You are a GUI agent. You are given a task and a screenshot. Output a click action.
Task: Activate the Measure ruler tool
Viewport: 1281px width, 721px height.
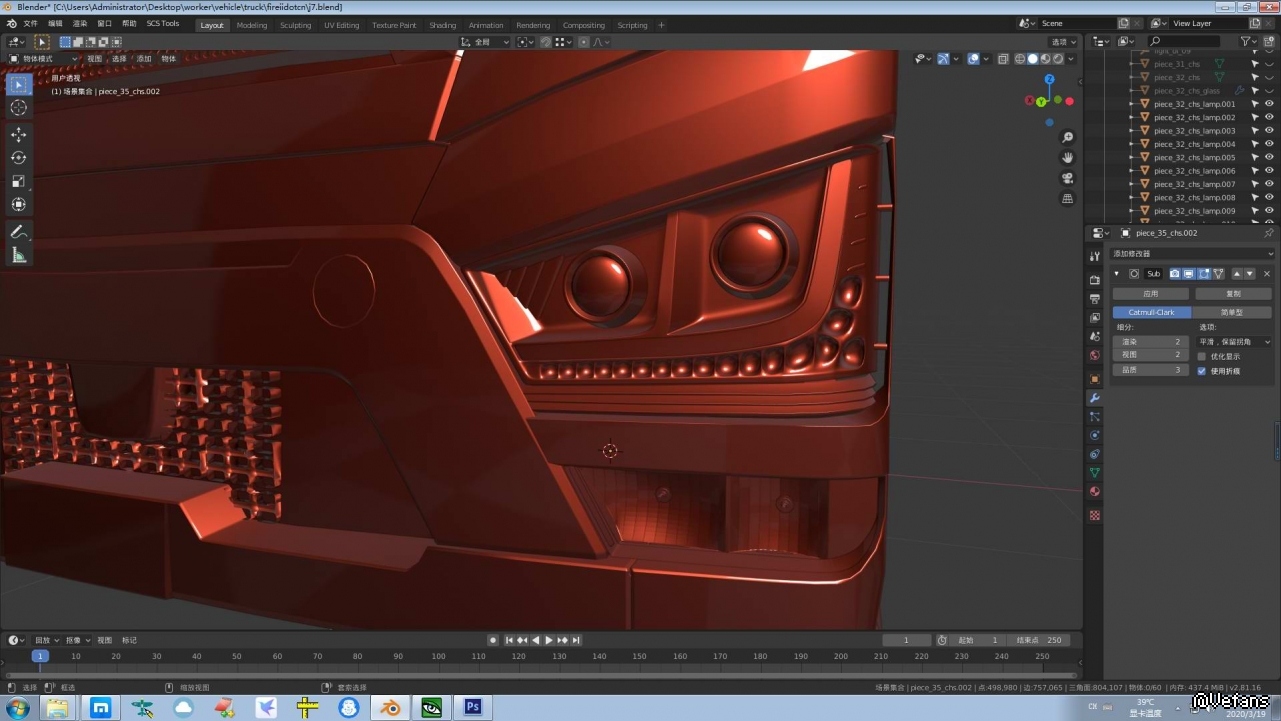(x=18, y=255)
